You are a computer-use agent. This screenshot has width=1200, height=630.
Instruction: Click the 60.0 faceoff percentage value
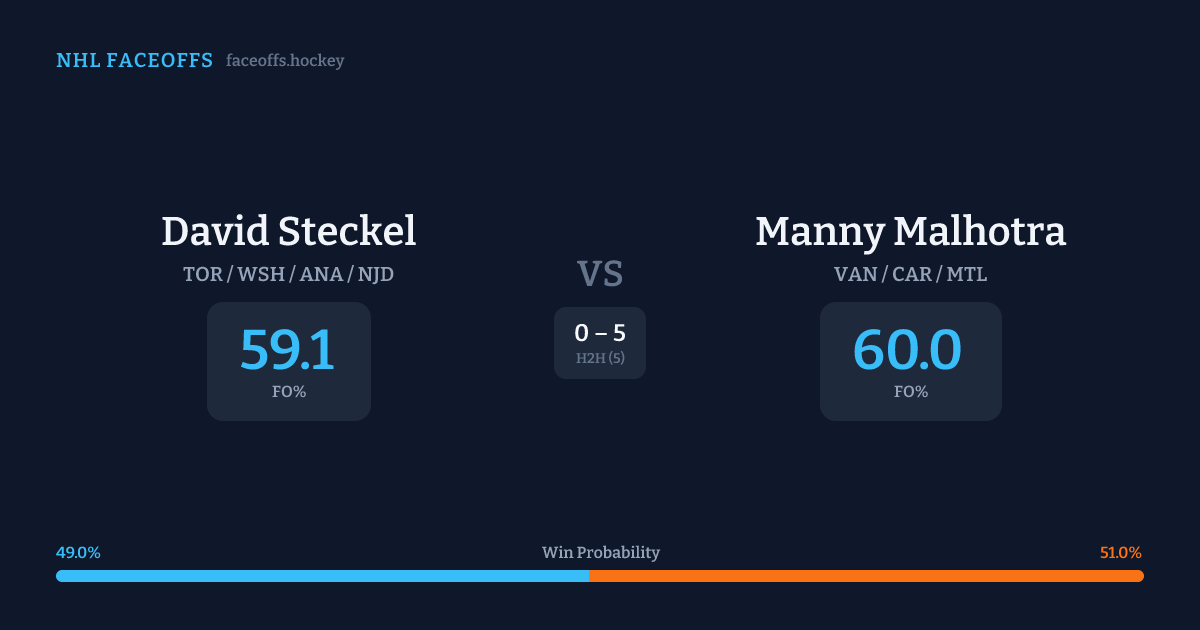pos(907,350)
